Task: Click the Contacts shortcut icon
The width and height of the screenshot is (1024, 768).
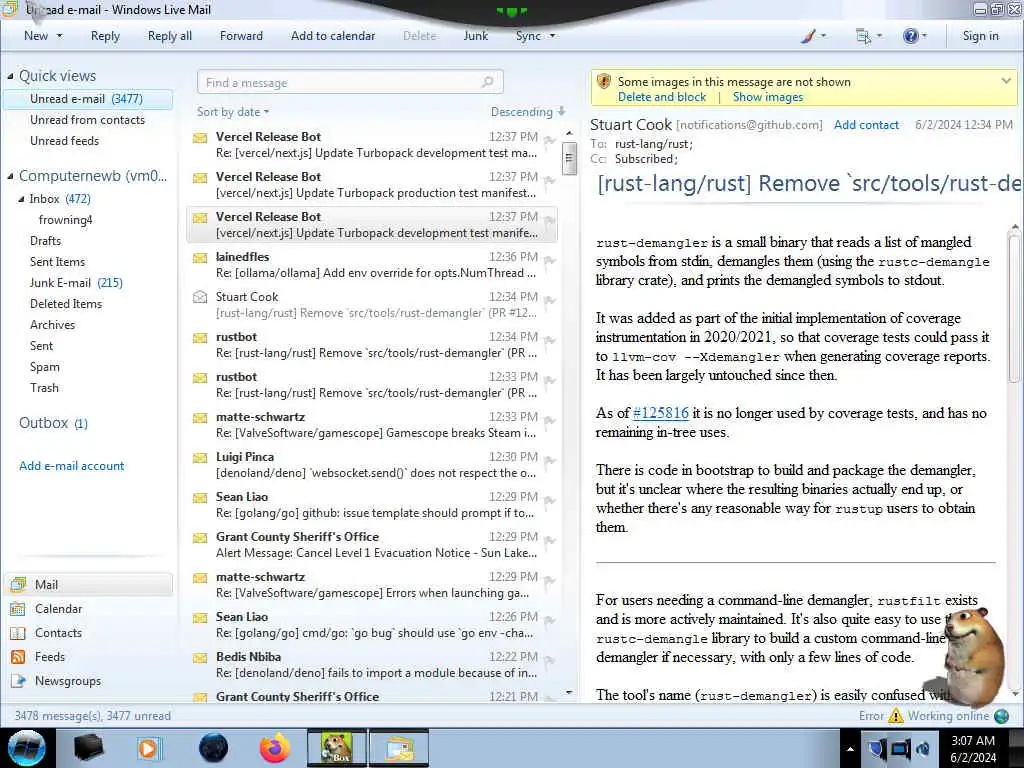Action: pos(18,633)
